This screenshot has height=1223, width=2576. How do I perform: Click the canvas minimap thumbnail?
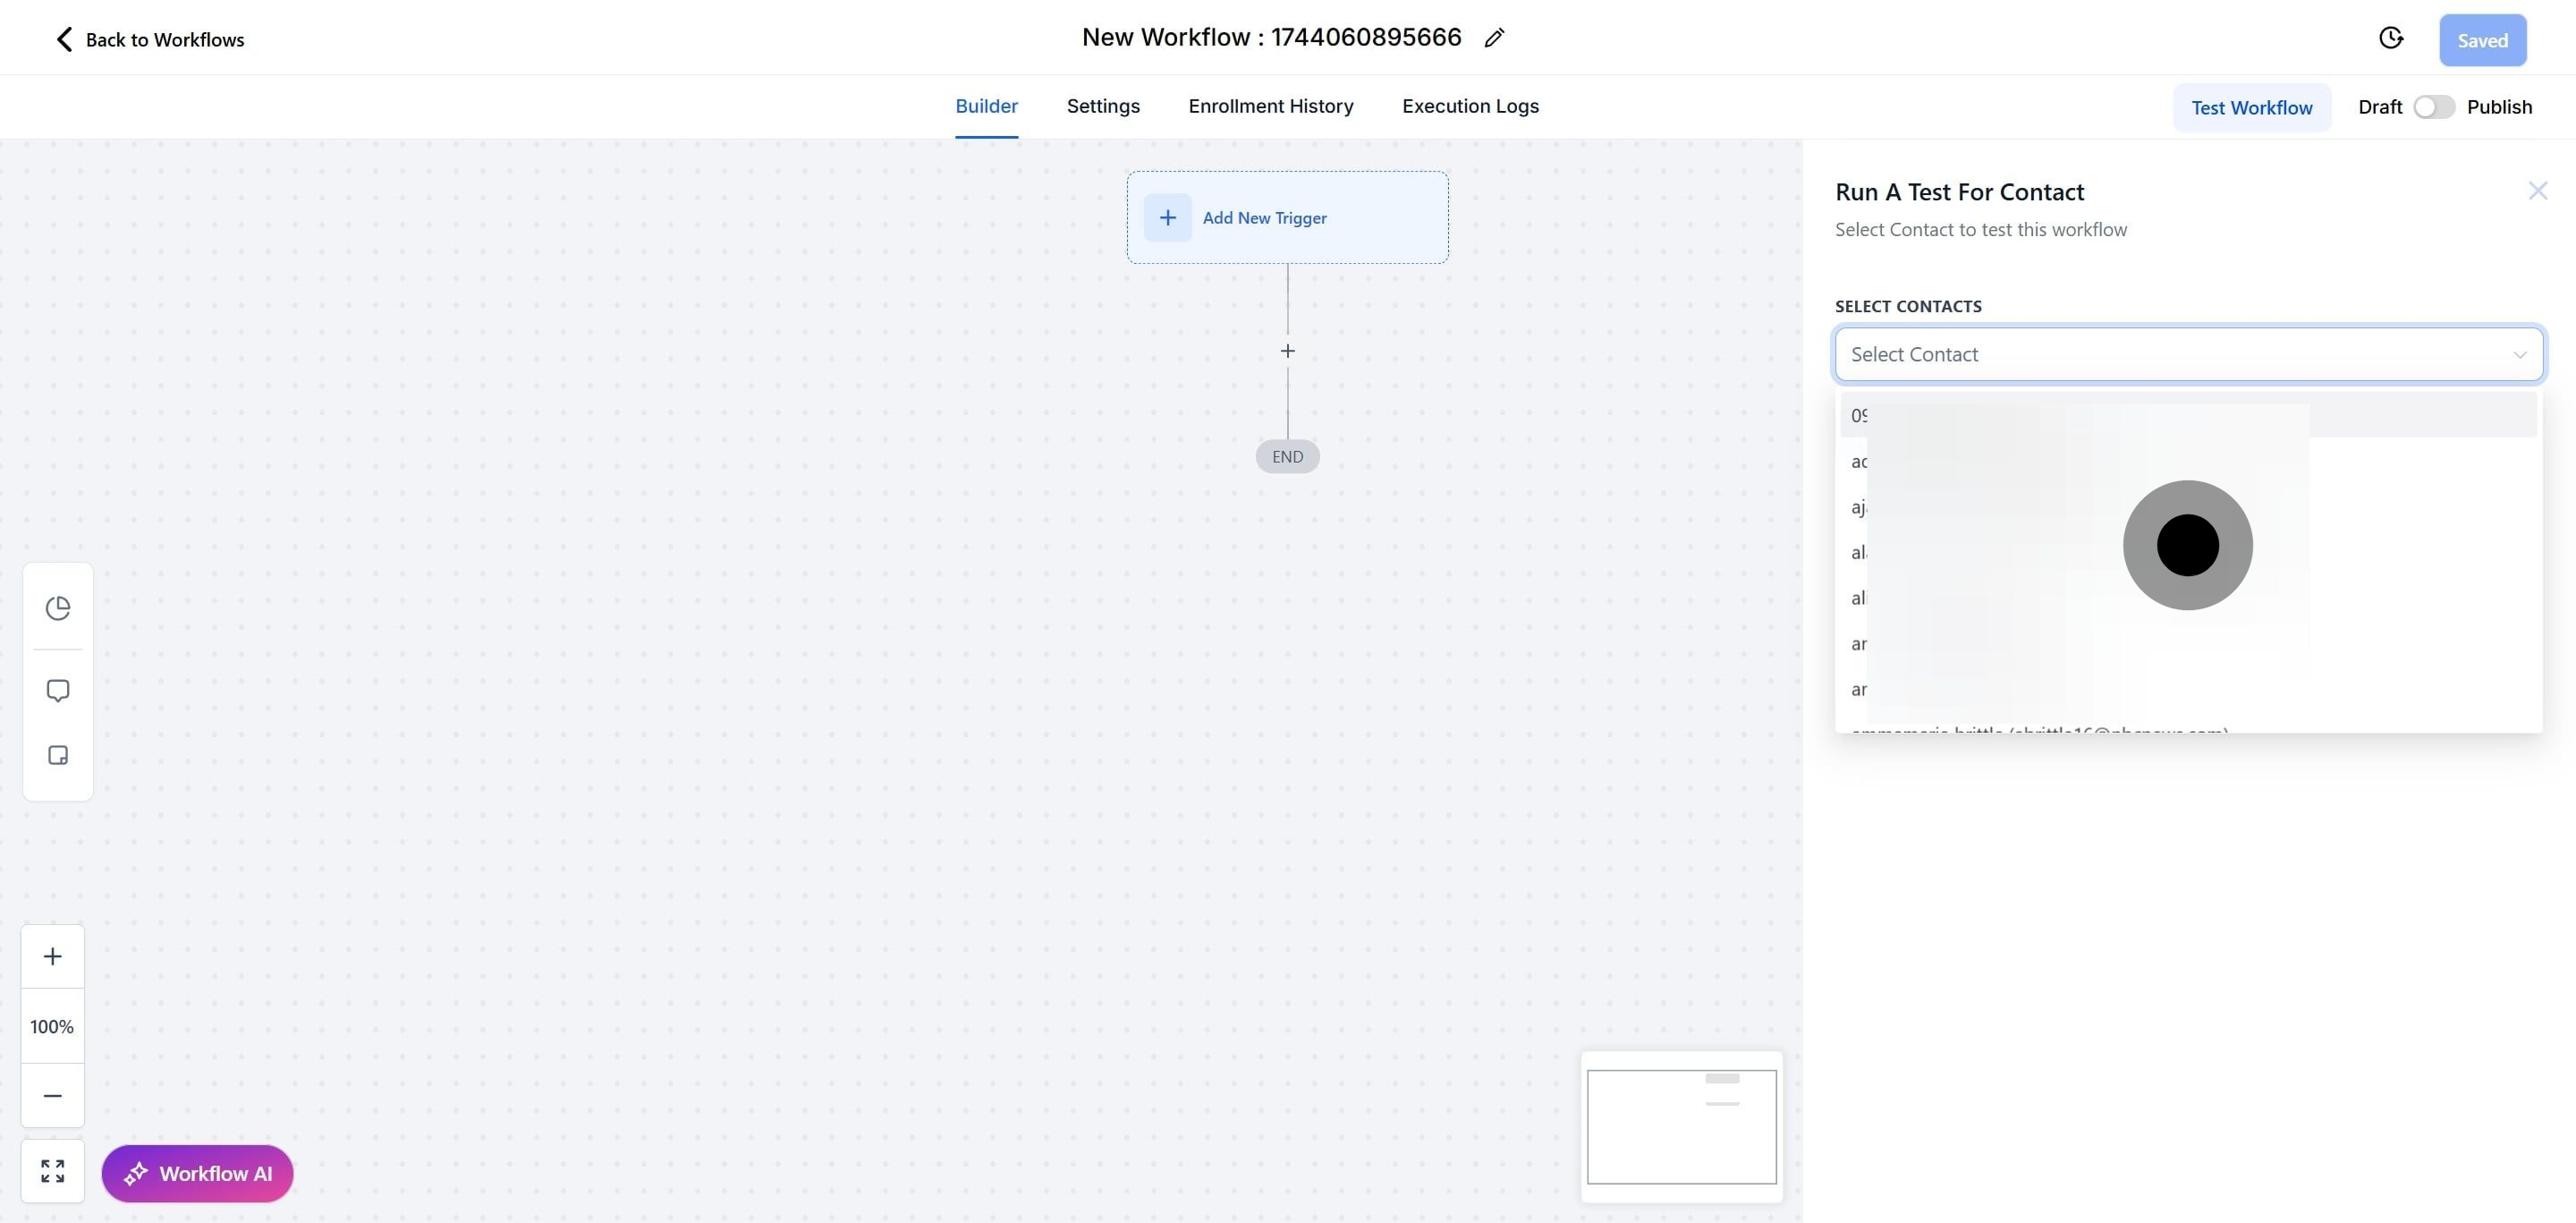1681,1126
